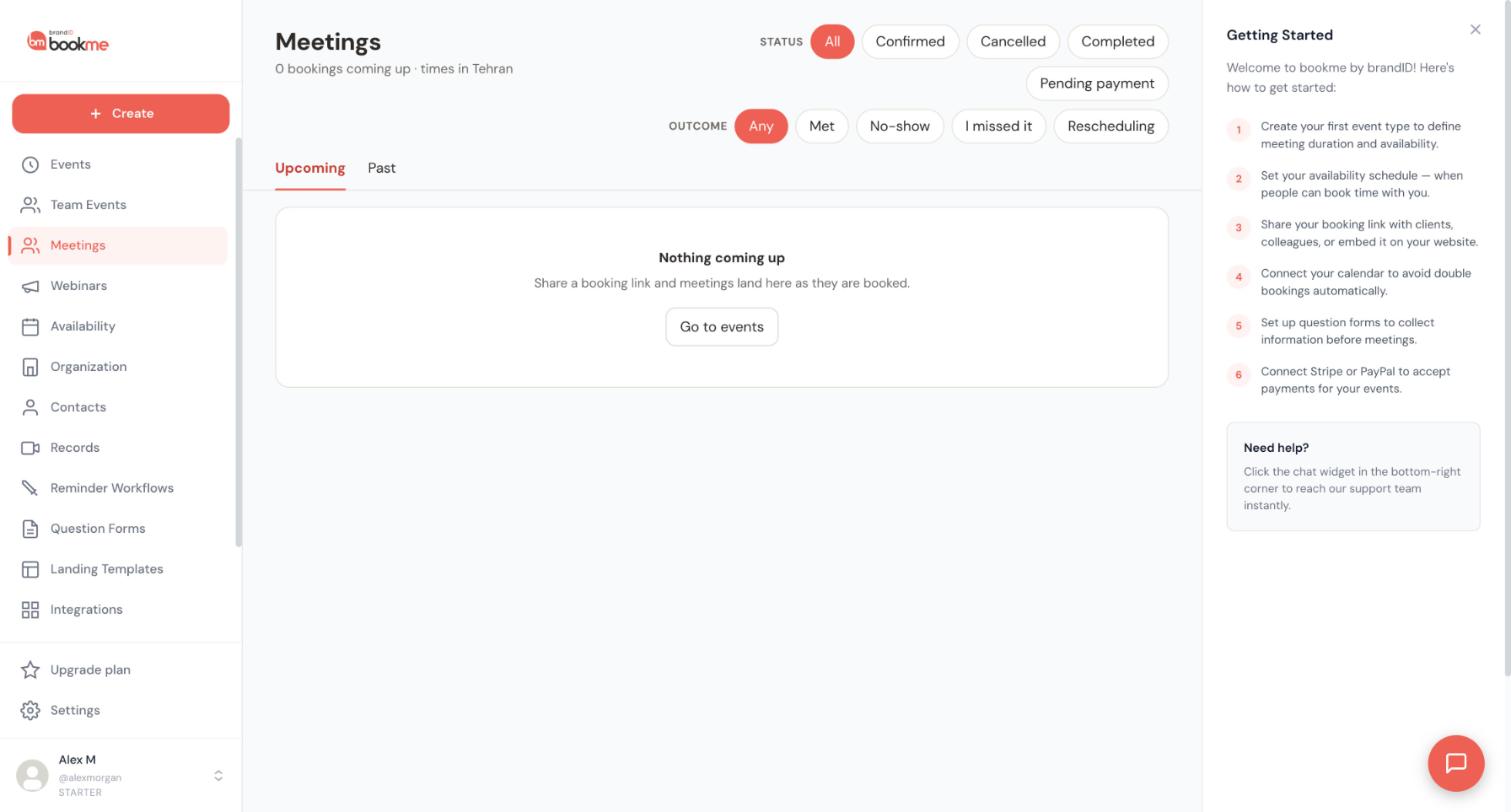Select the No-show outcome filter
Screen dimensions: 1511x812
(900, 126)
